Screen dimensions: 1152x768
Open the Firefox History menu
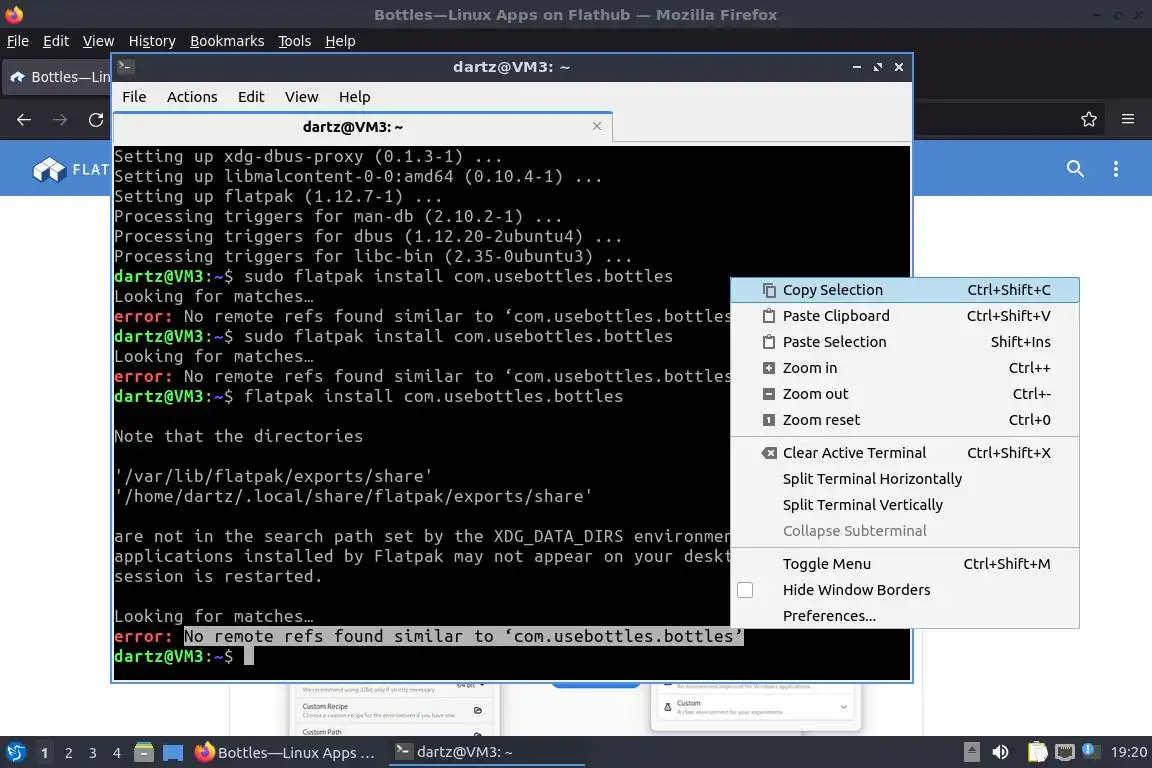click(152, 41)
